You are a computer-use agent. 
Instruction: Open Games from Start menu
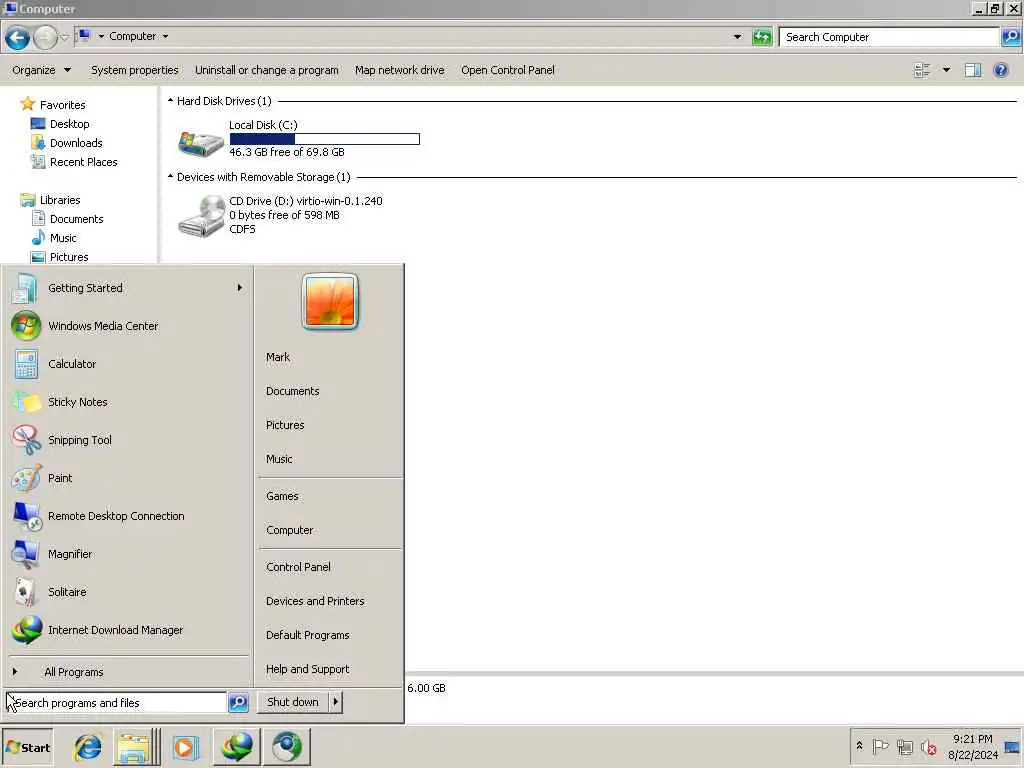click(x=282, y=496)
